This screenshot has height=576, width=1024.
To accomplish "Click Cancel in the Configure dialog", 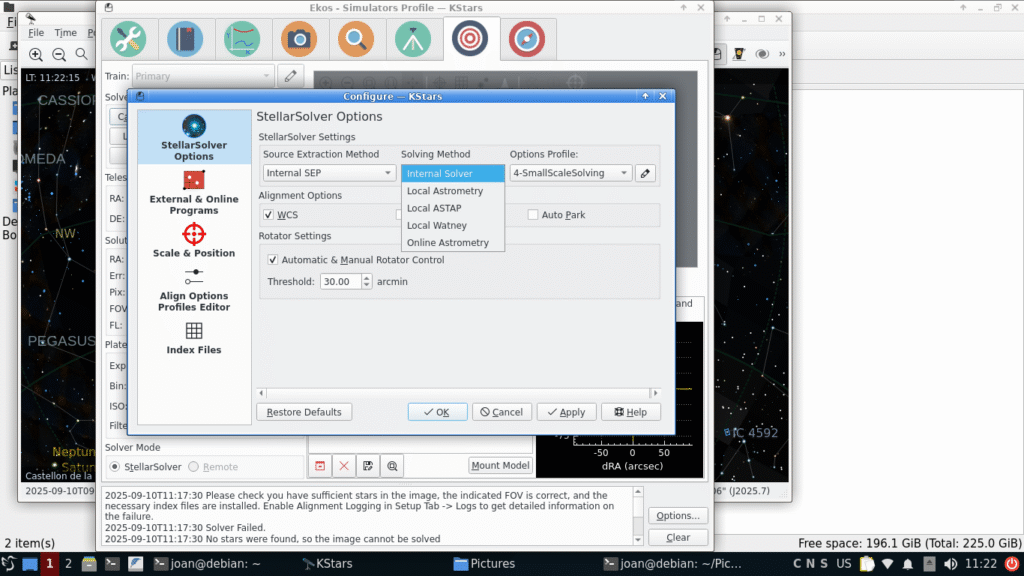I will point(502,412).
